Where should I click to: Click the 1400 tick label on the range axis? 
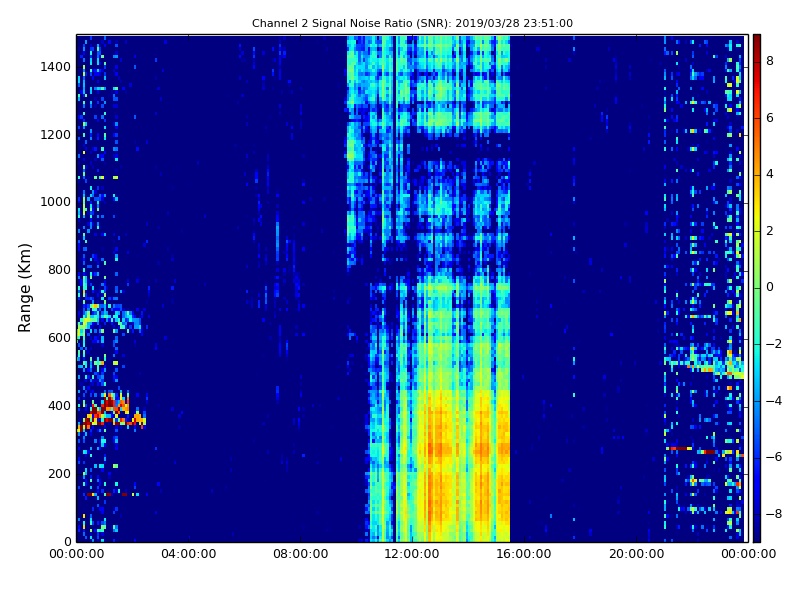click(x=56, y=67)
